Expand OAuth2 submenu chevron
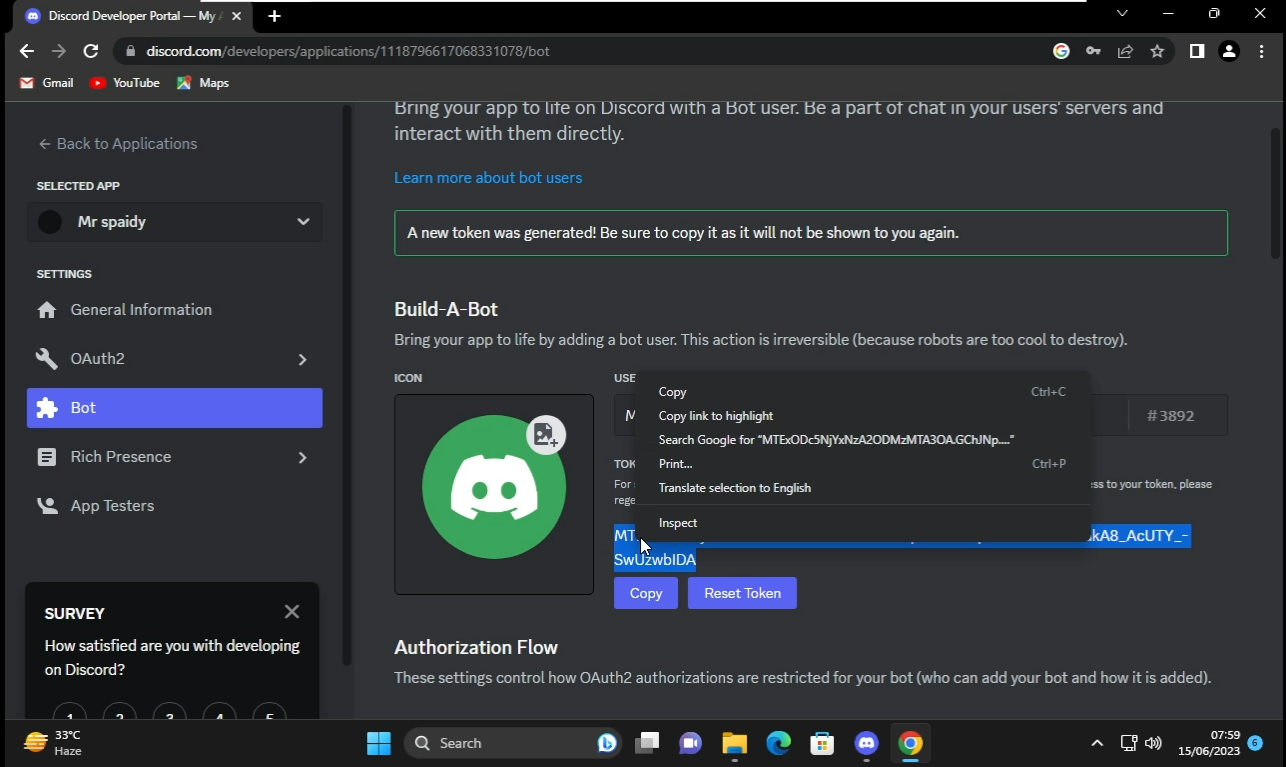Screen dimensions: 1286x767 302,359
